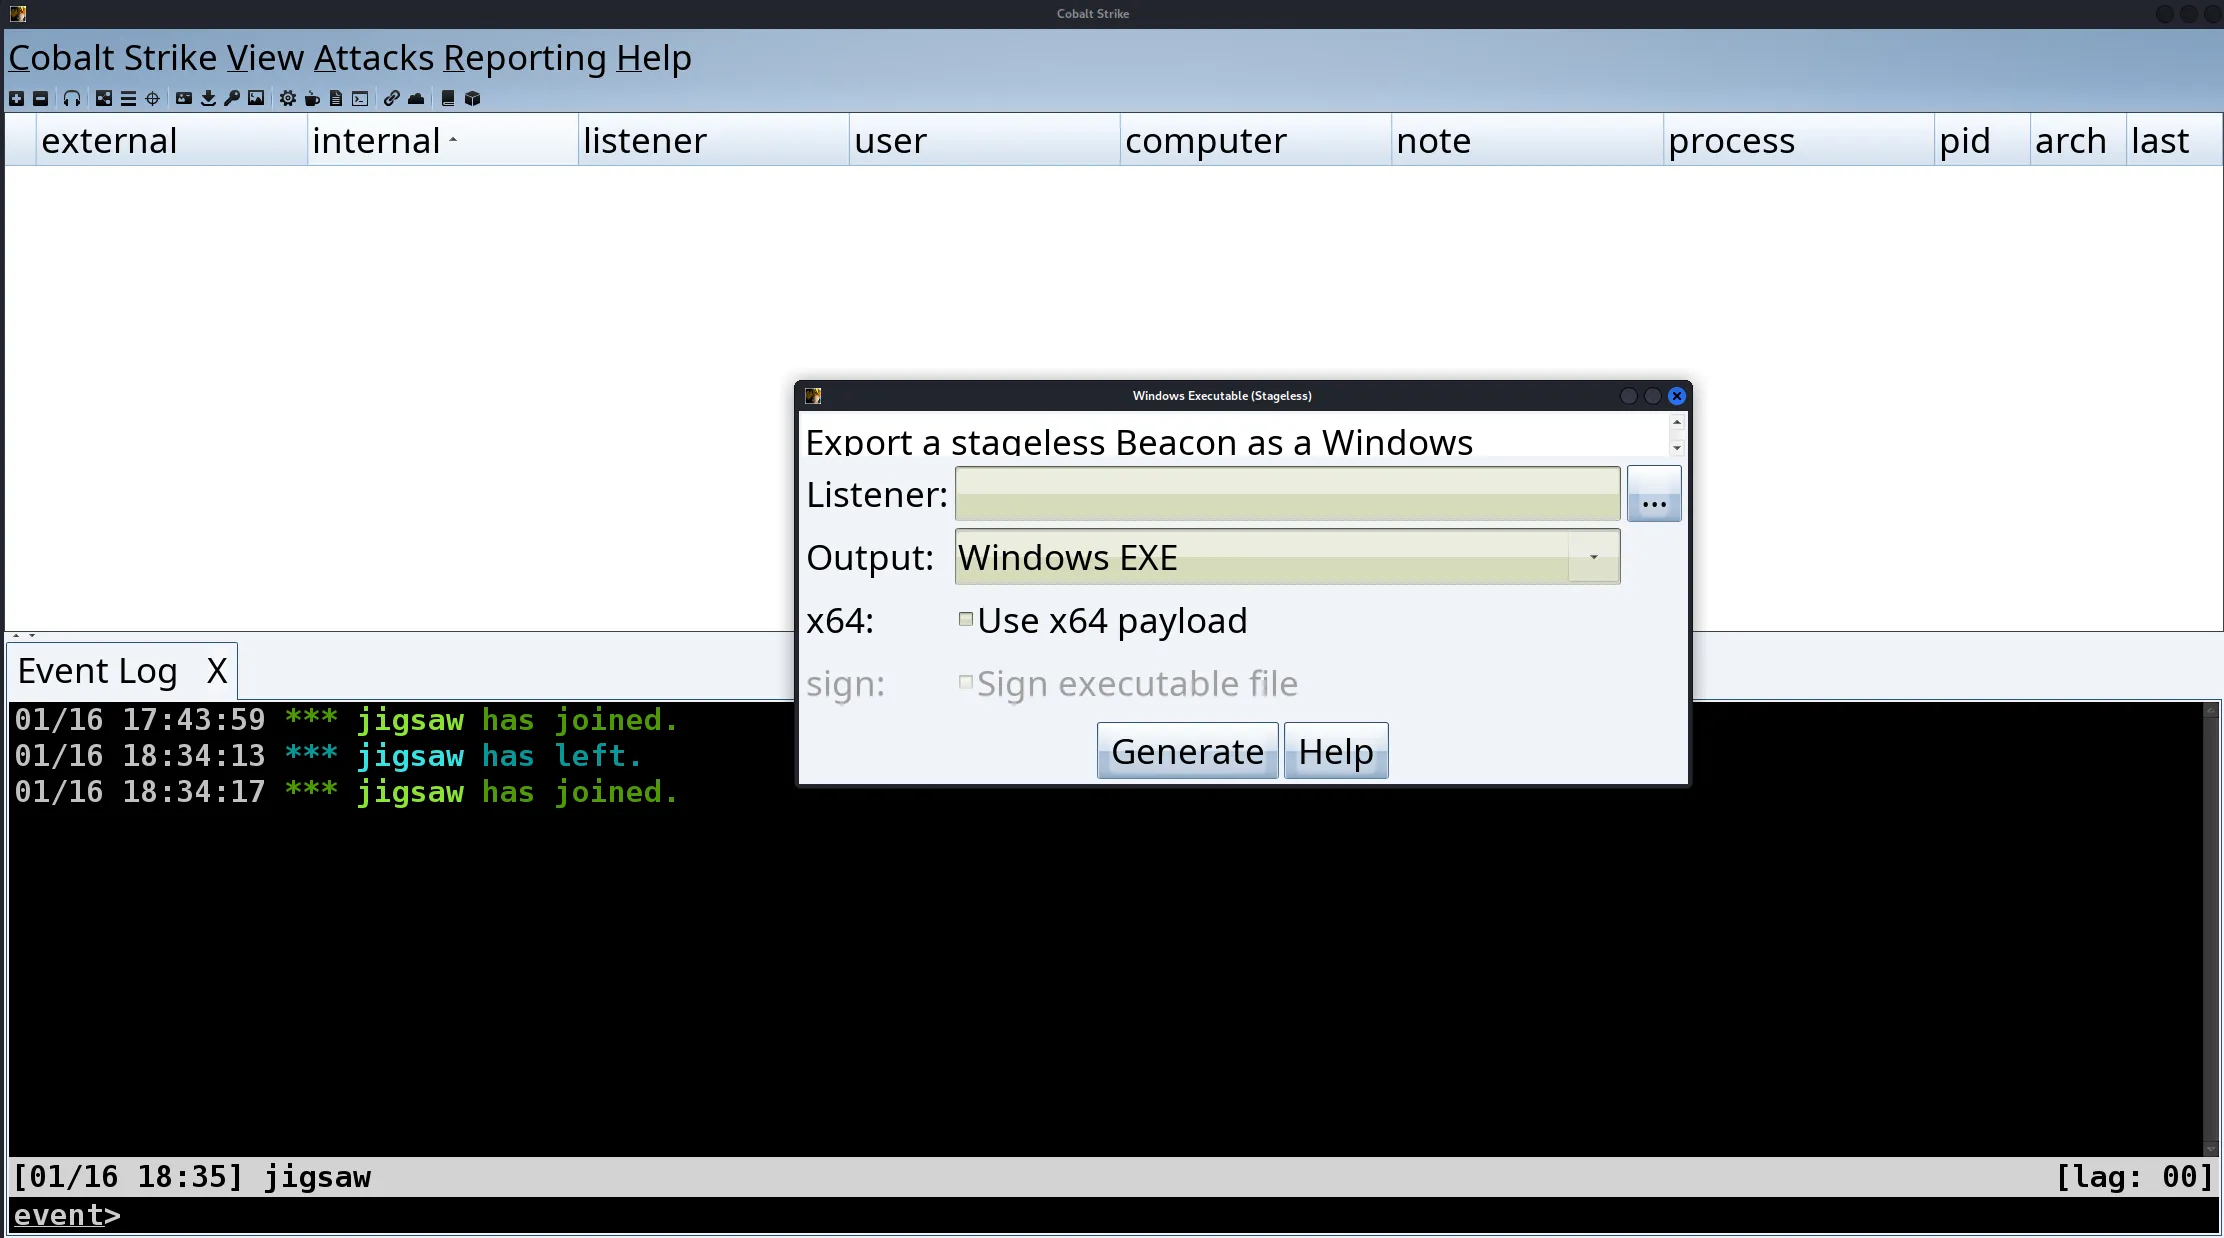Click the coffee cup Java applet icon

312,98
